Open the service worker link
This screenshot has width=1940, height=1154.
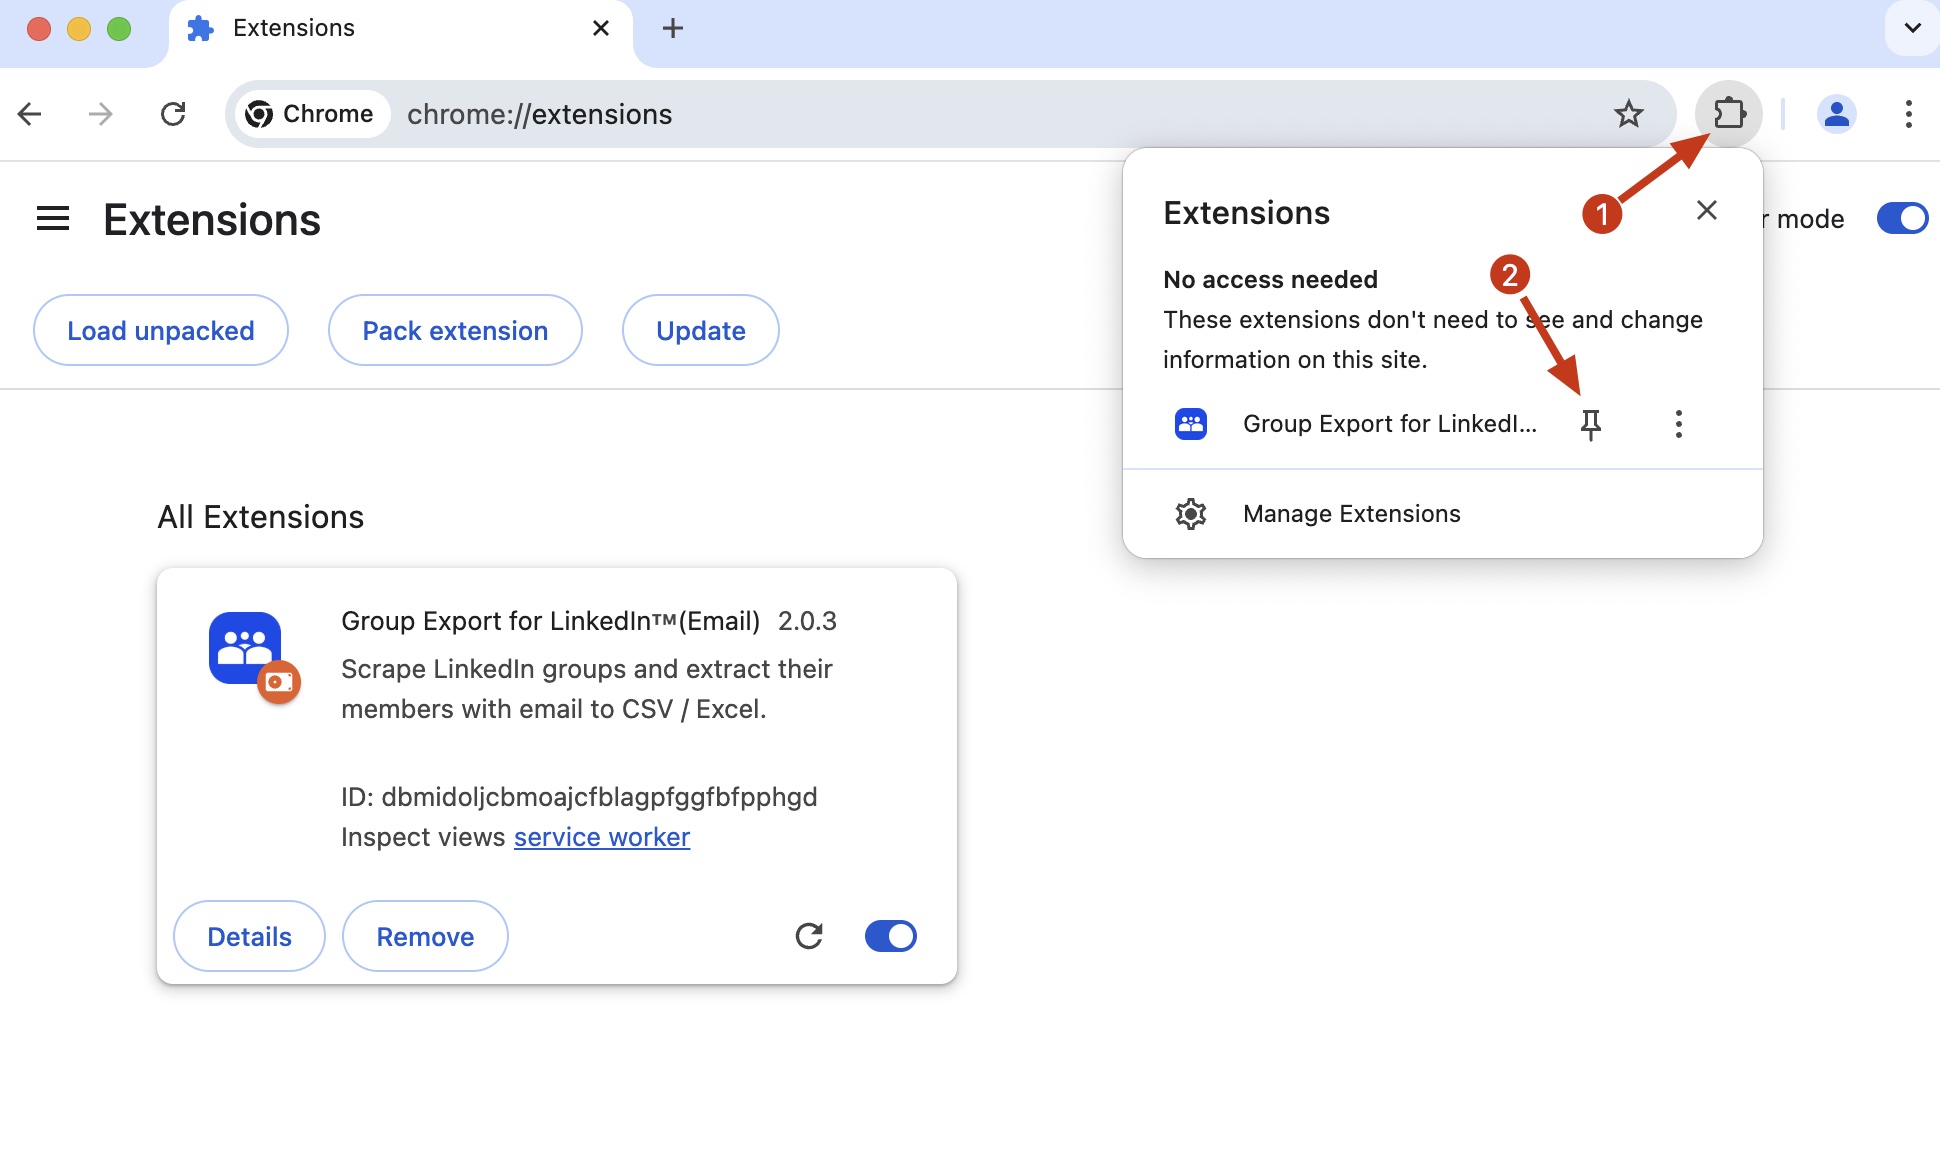click(601, 837)
